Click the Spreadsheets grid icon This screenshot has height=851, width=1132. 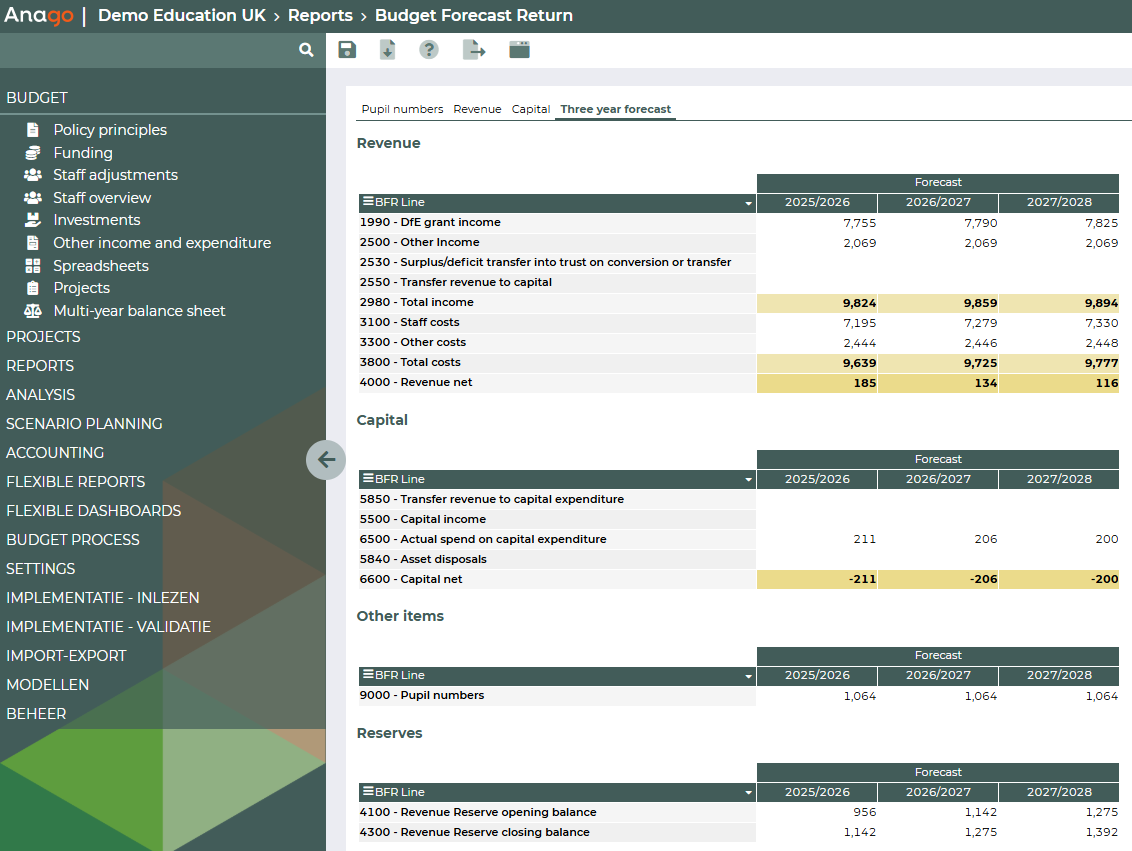(32, 266)
